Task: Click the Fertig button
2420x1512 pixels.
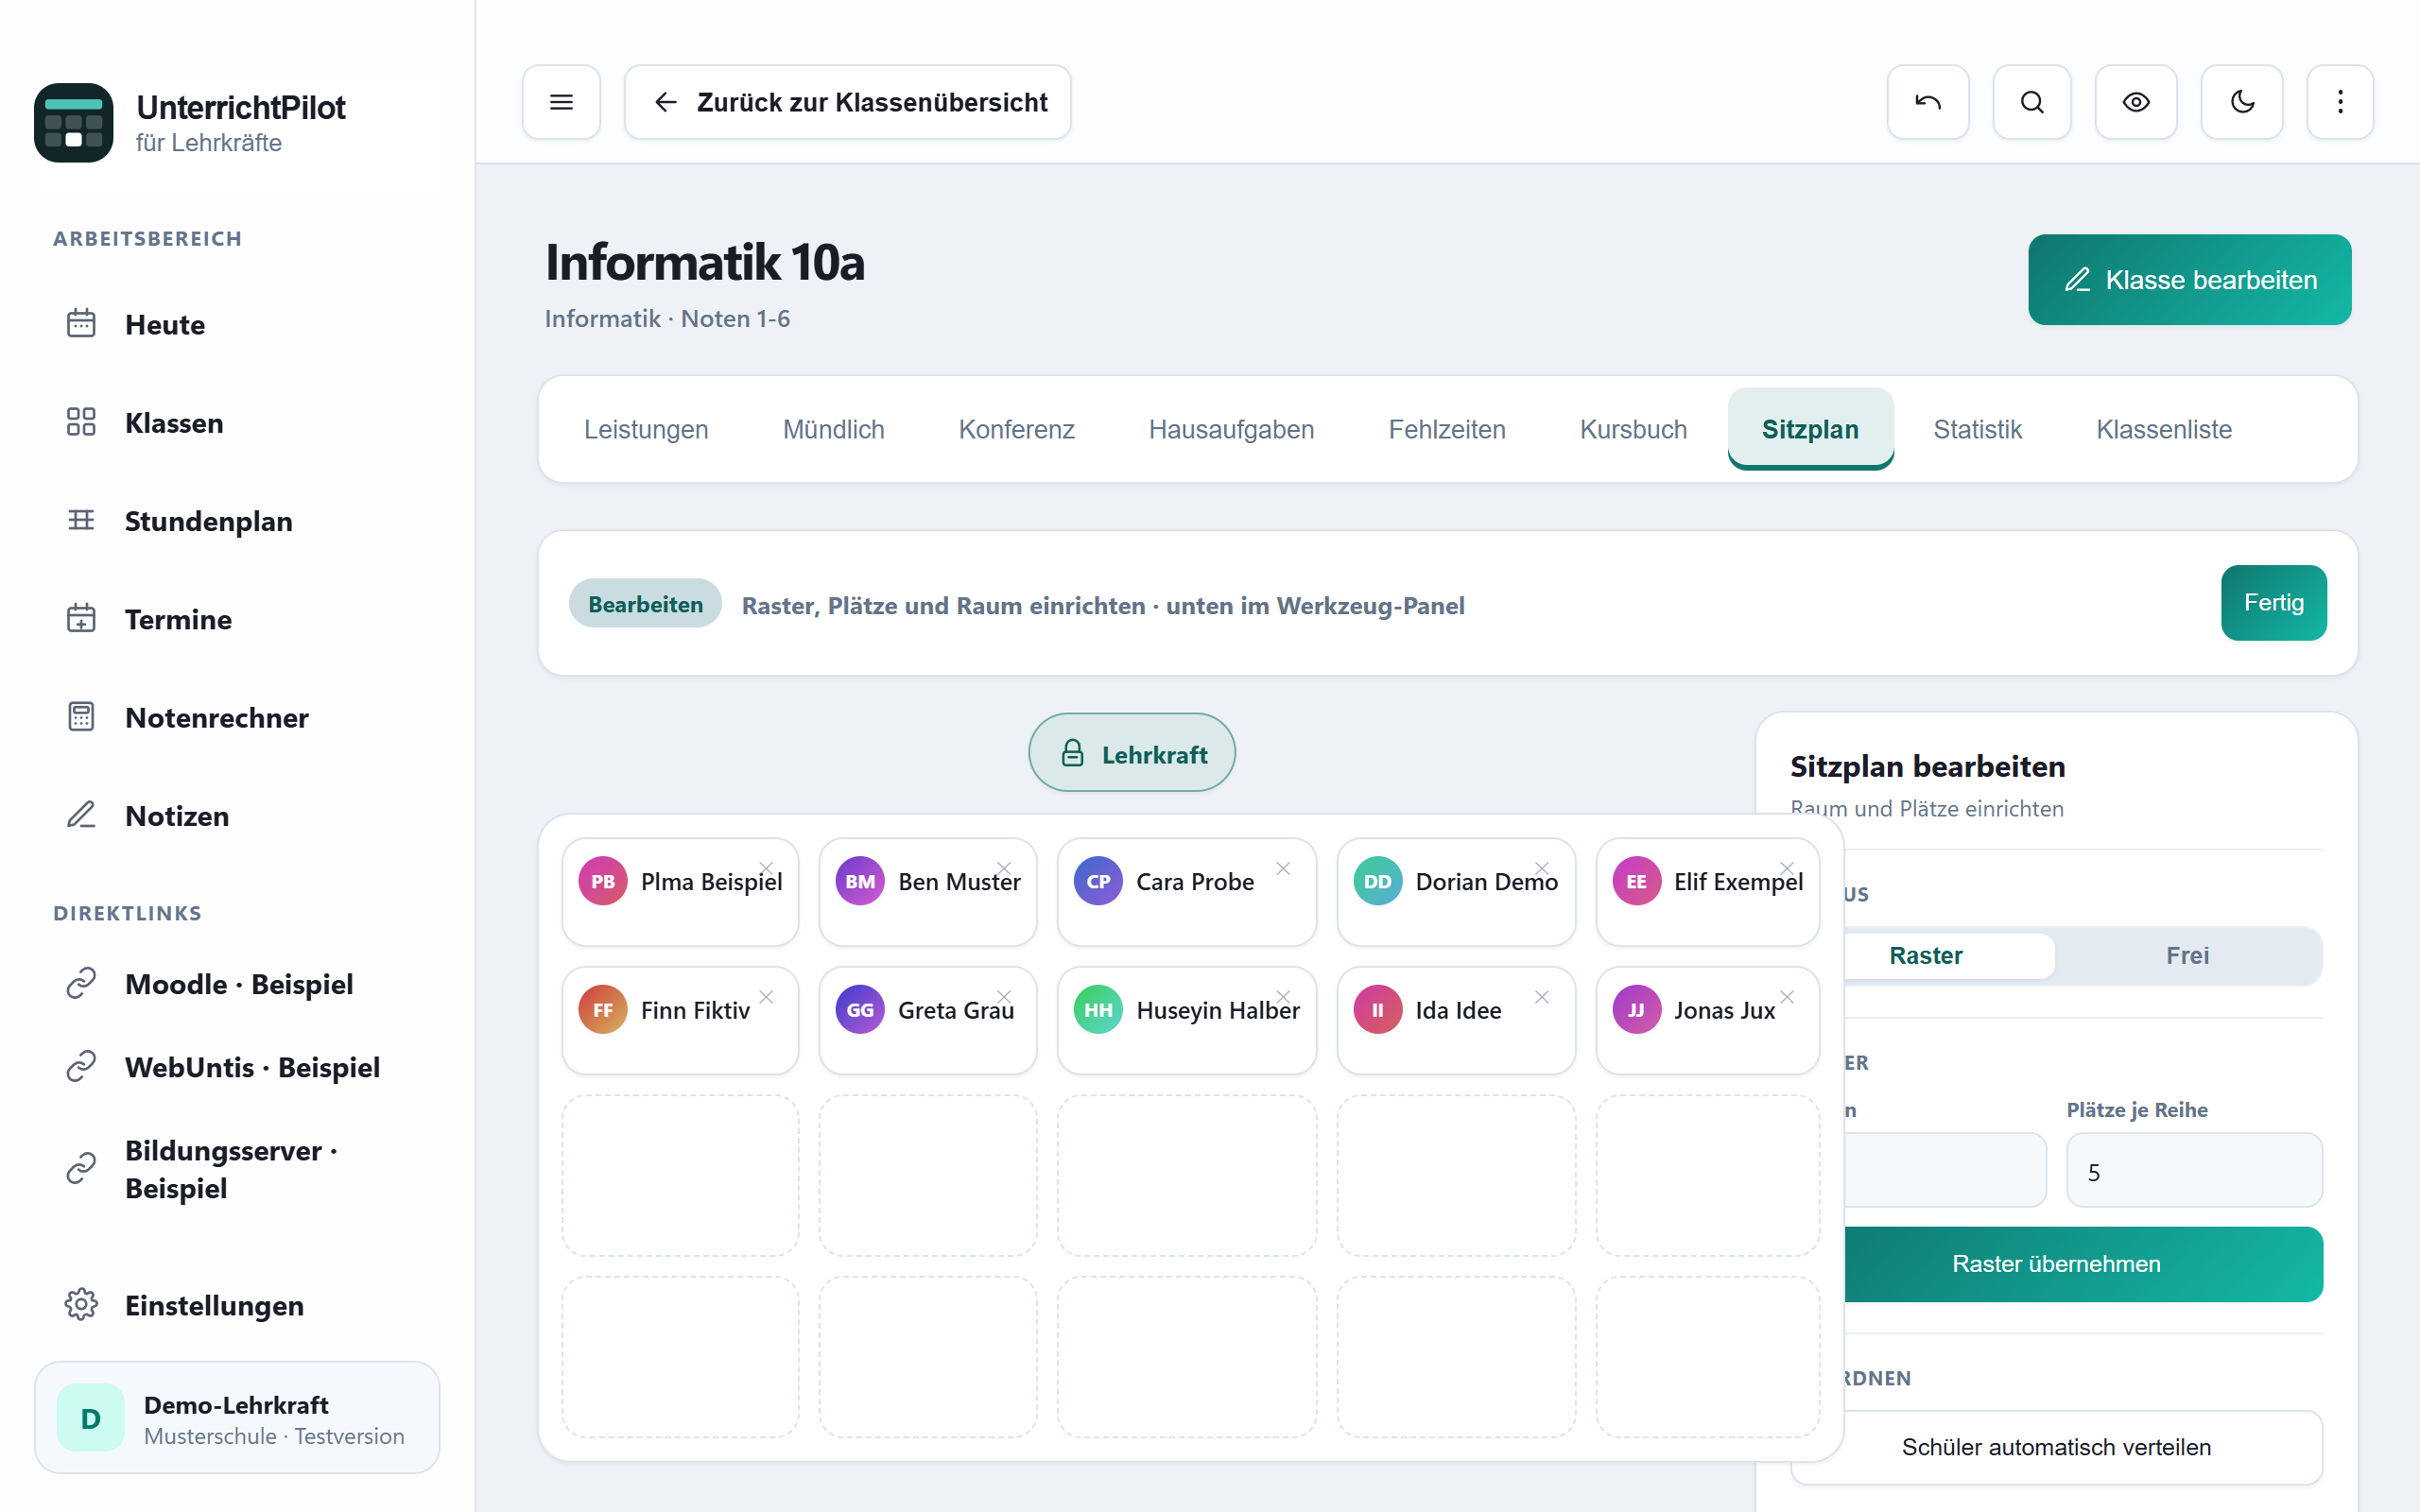Action: [2274, 603]
